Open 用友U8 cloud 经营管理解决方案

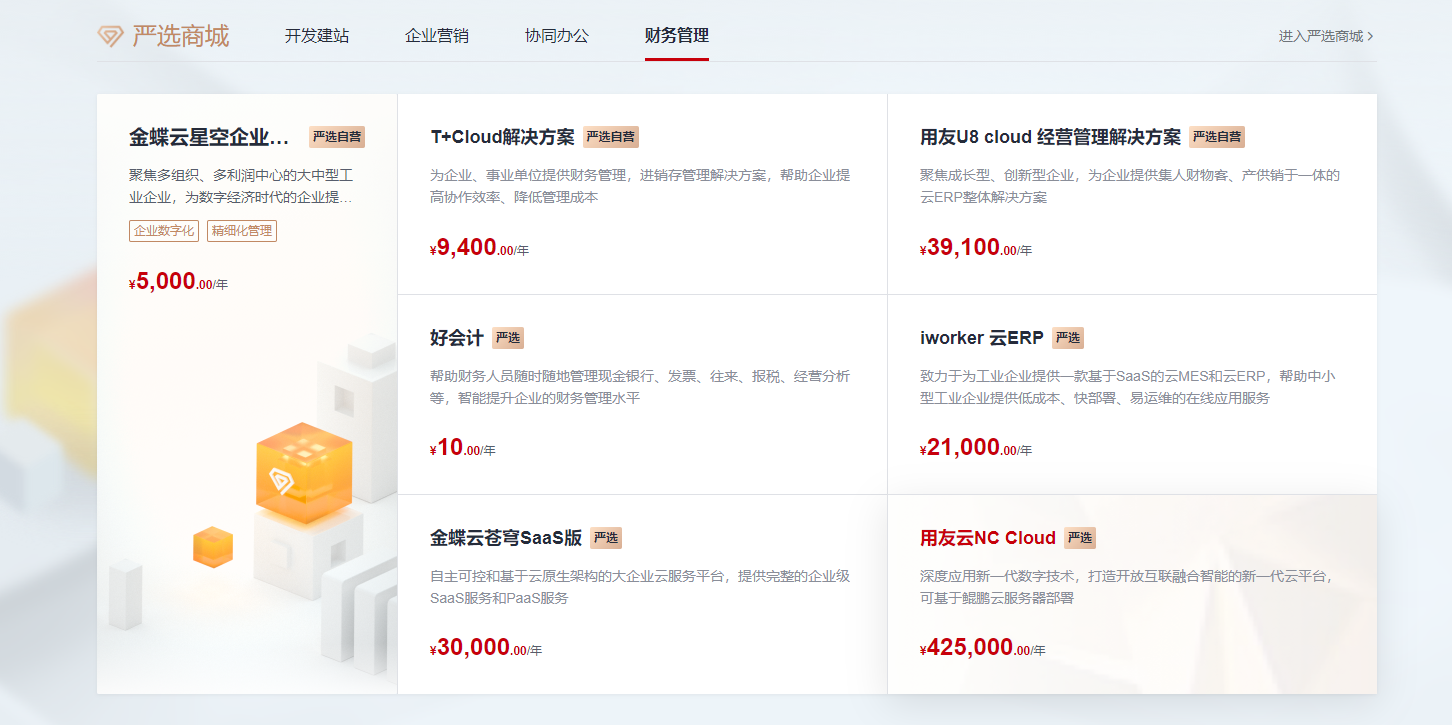pos(1050,137)
